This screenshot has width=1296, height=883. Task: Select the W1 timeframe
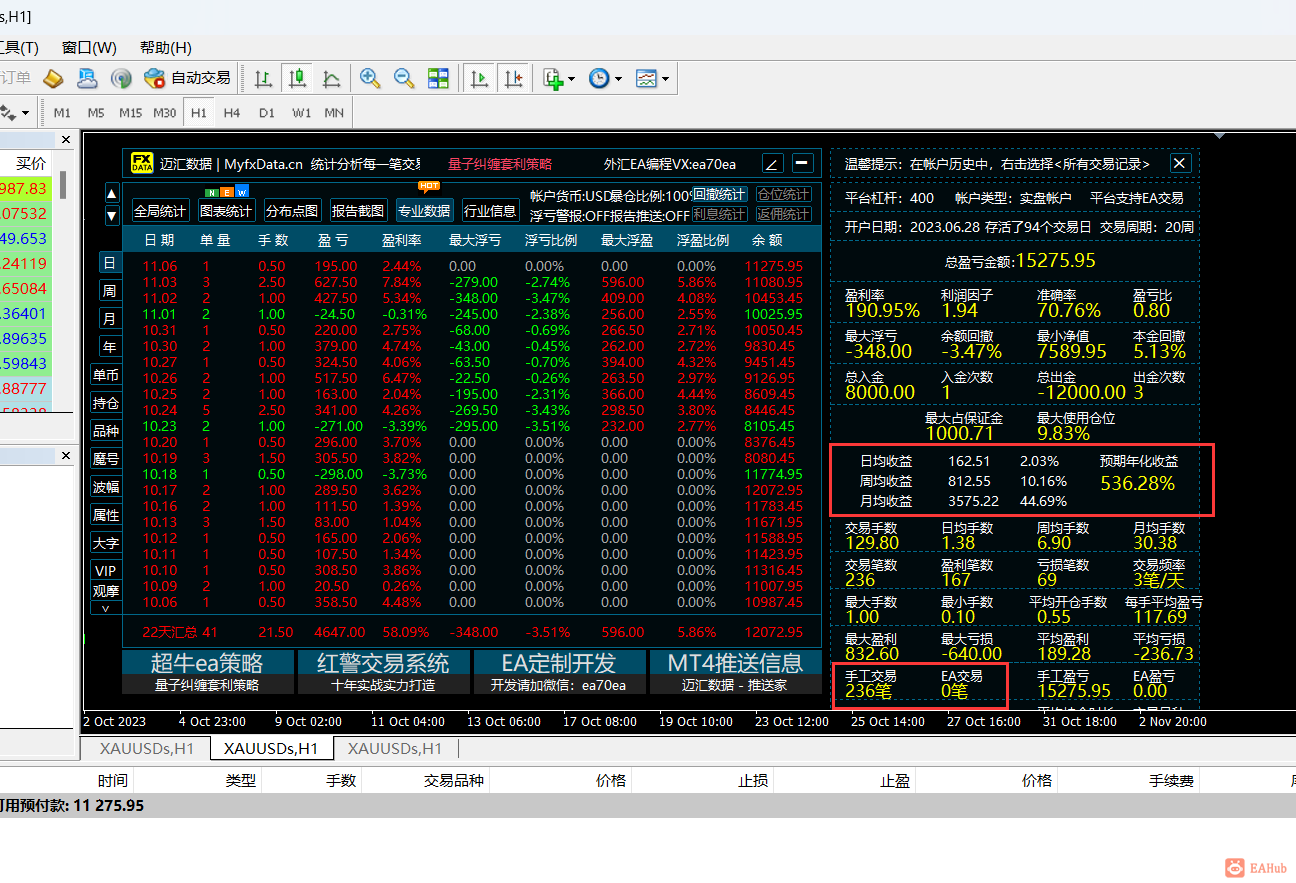(301, 113)
